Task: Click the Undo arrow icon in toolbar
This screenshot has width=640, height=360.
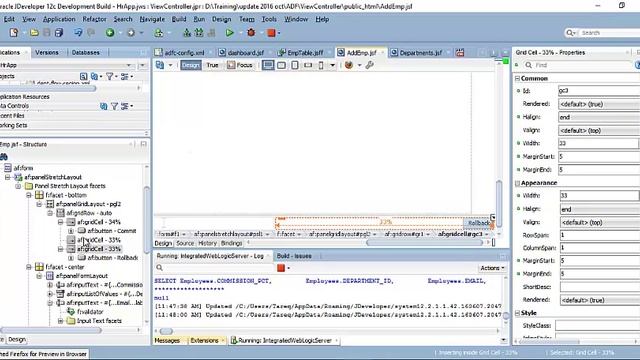Action: point(78,33)
